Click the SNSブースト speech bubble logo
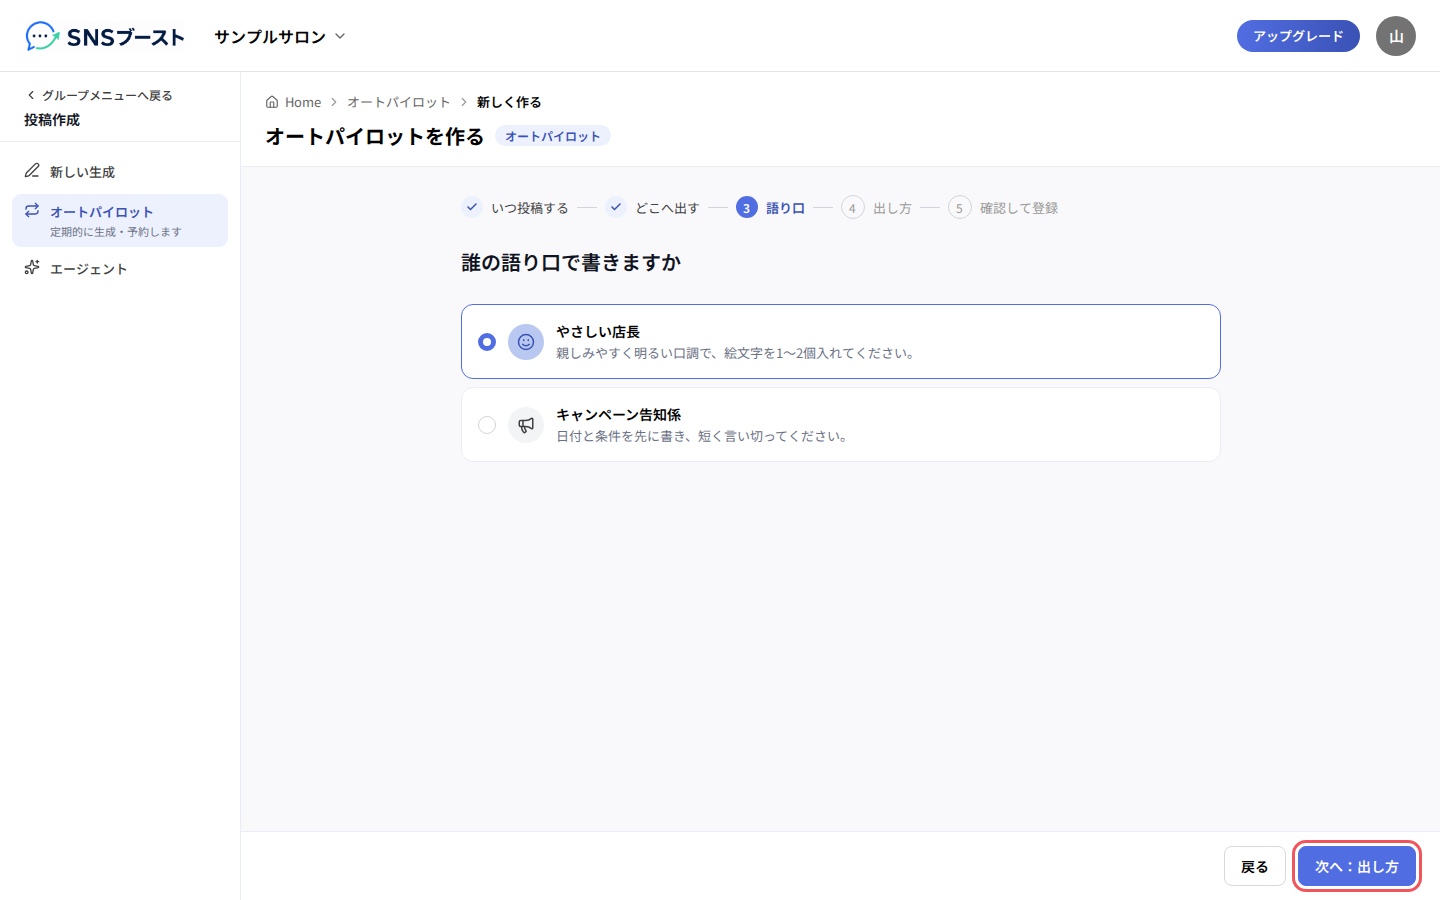The height and width of the screenshot is (900, 1440). tap(42, 36)
